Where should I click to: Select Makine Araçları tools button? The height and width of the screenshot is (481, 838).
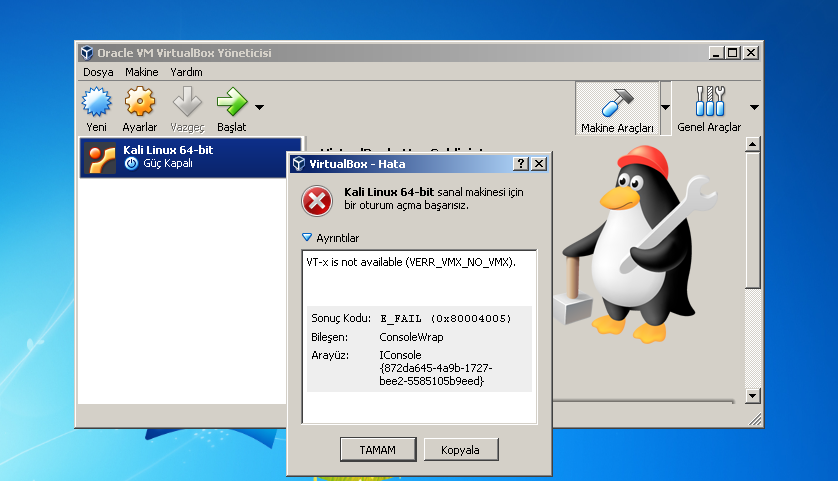(x=617, y=108)
